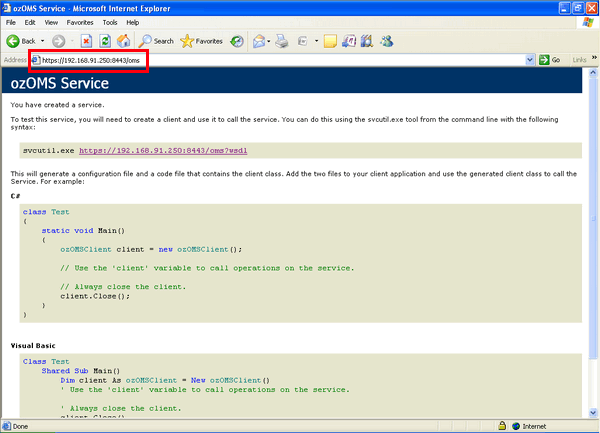Click the 'svcutil.exe' command text

point(48,151)
